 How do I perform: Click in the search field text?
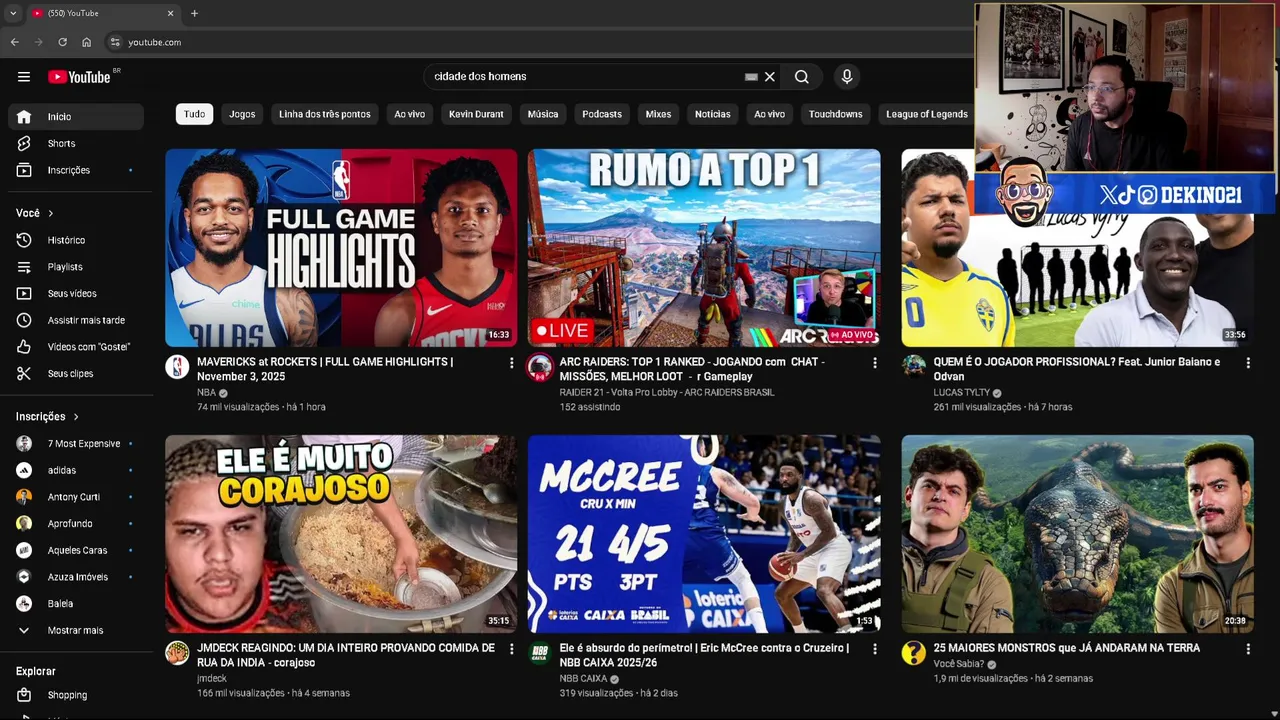coord(480,77)
